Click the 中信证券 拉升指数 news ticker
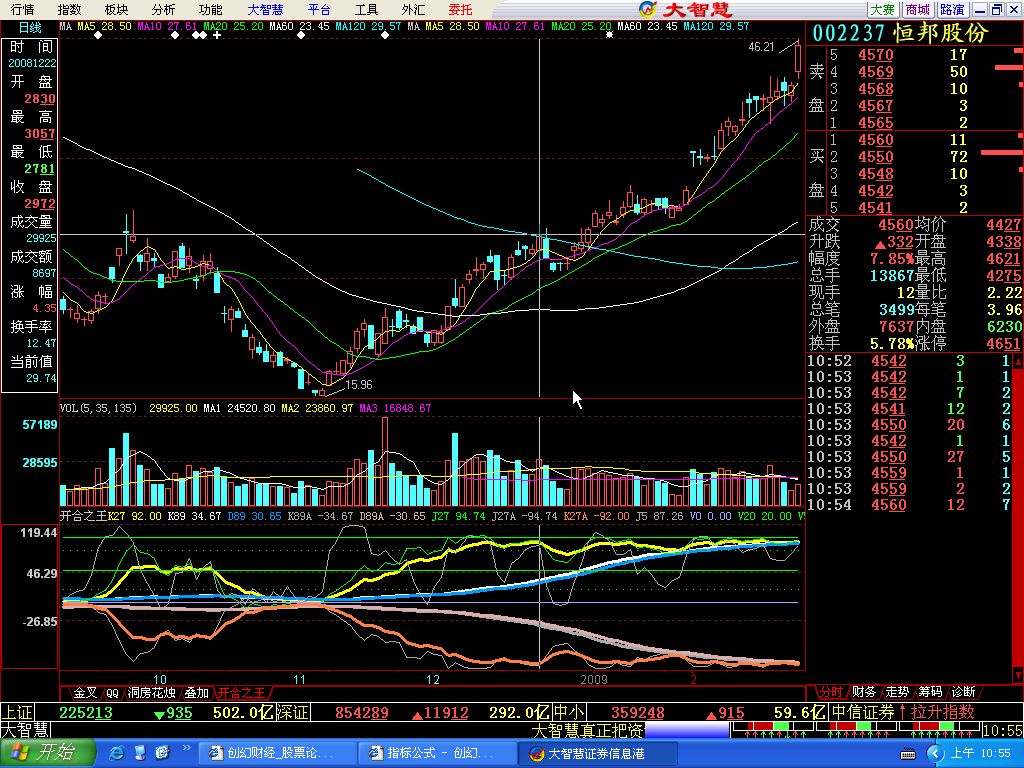This screenshot has width=1024, height=768. pyautogui.click(x=904, y=712)
